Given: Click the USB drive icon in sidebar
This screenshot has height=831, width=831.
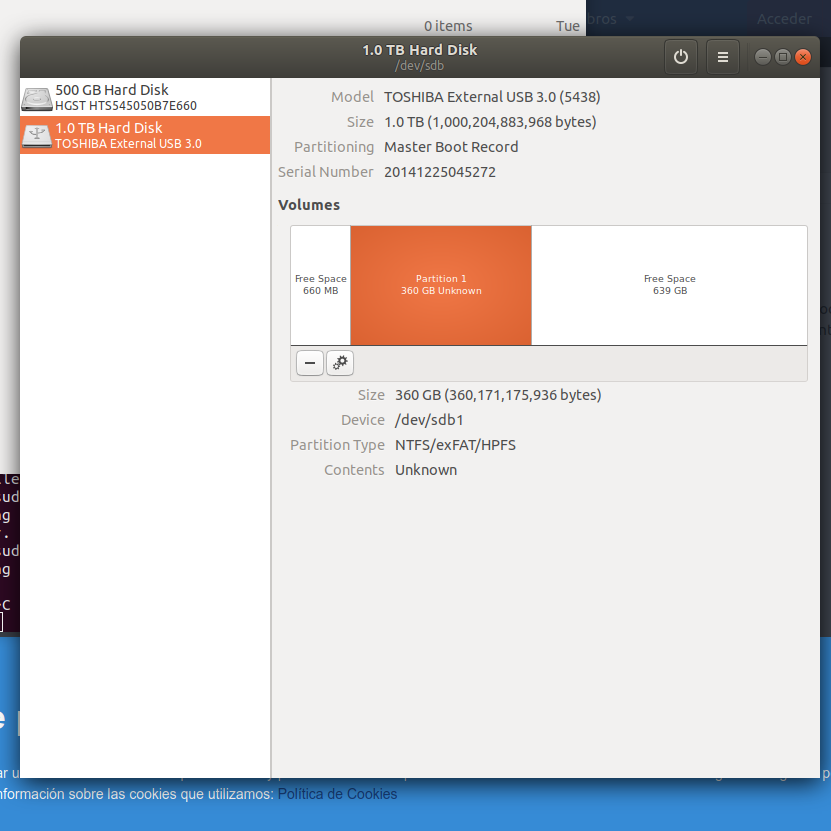Looking at the screenshot, I should tap(37, 135).
